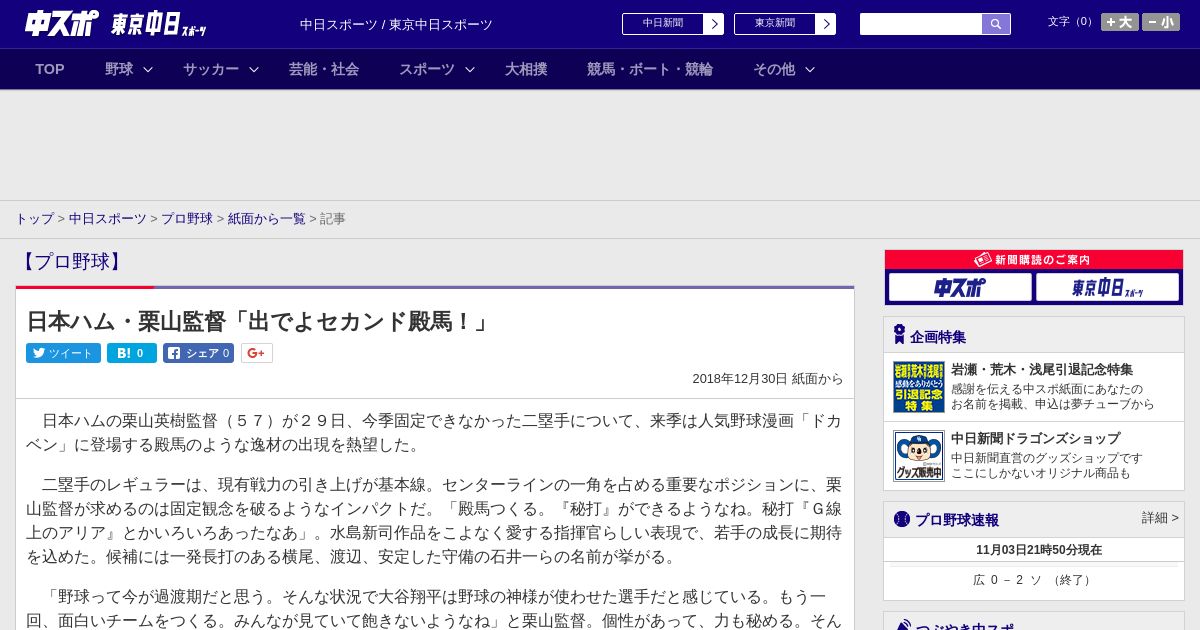Open the サッカー navigation menu
Viewport: 1200px width, 630px height.
(x=211, y=69)
